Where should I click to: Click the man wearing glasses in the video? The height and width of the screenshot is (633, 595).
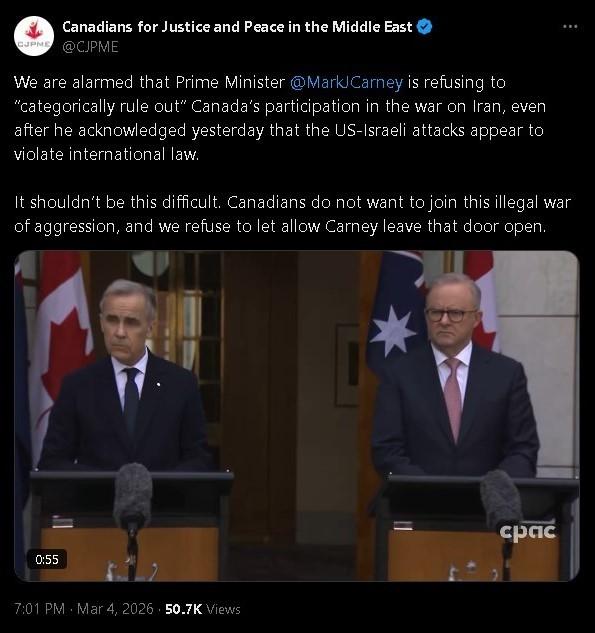[455, 375]
